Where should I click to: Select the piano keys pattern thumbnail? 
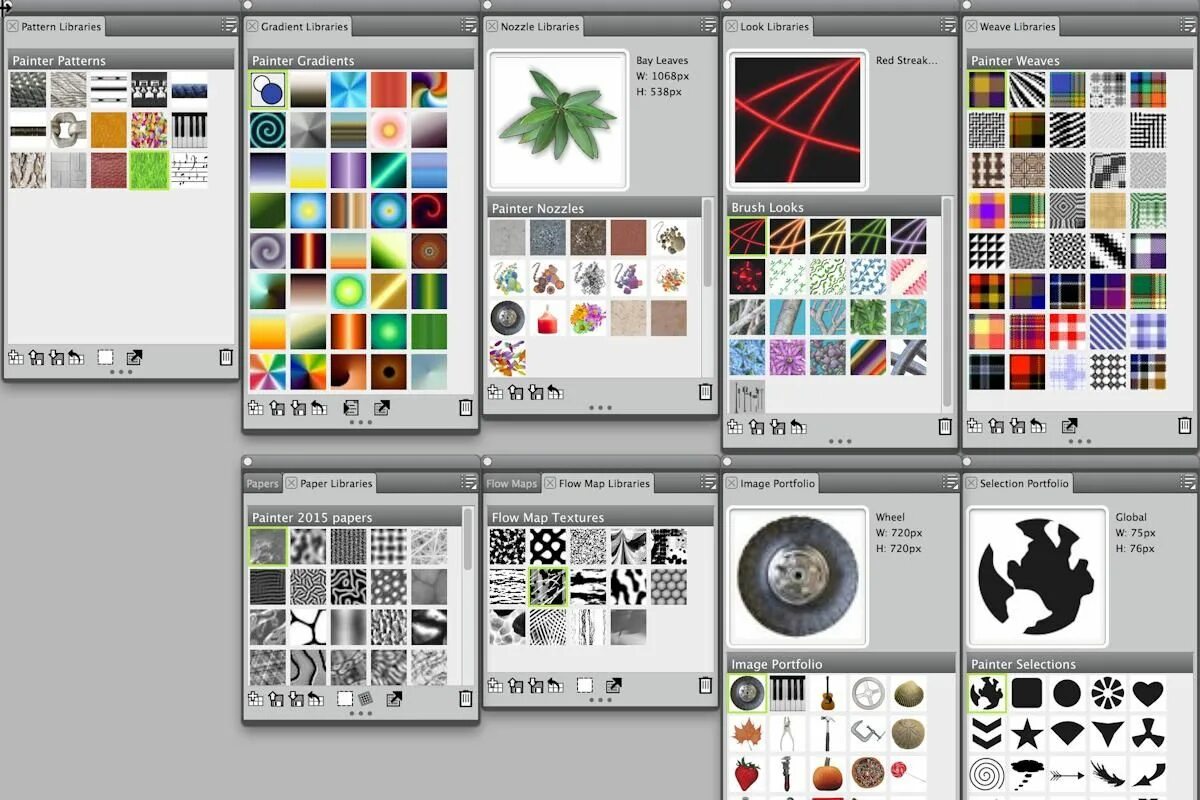[189, 130]
